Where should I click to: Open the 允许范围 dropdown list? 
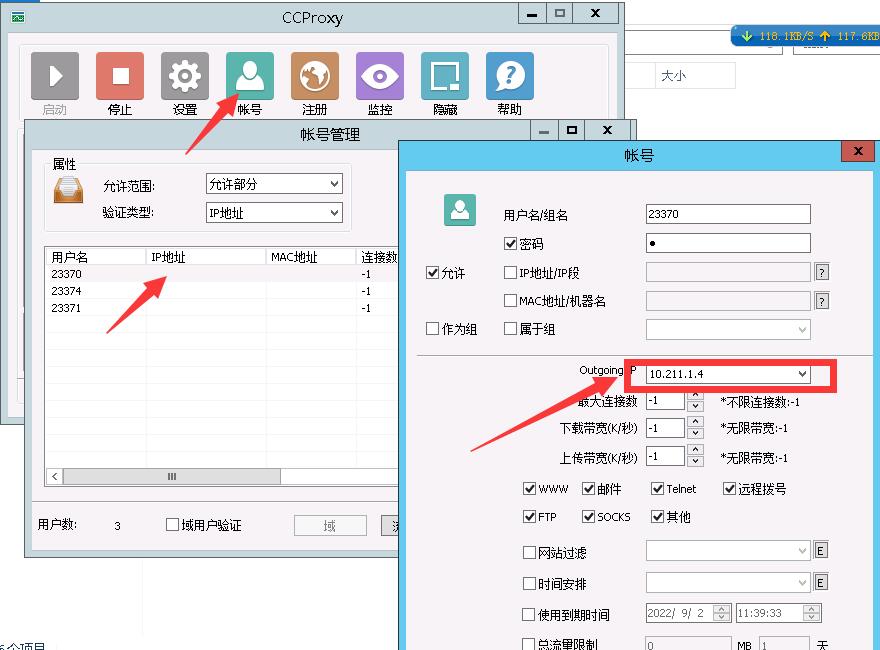[x=334, y=184]
